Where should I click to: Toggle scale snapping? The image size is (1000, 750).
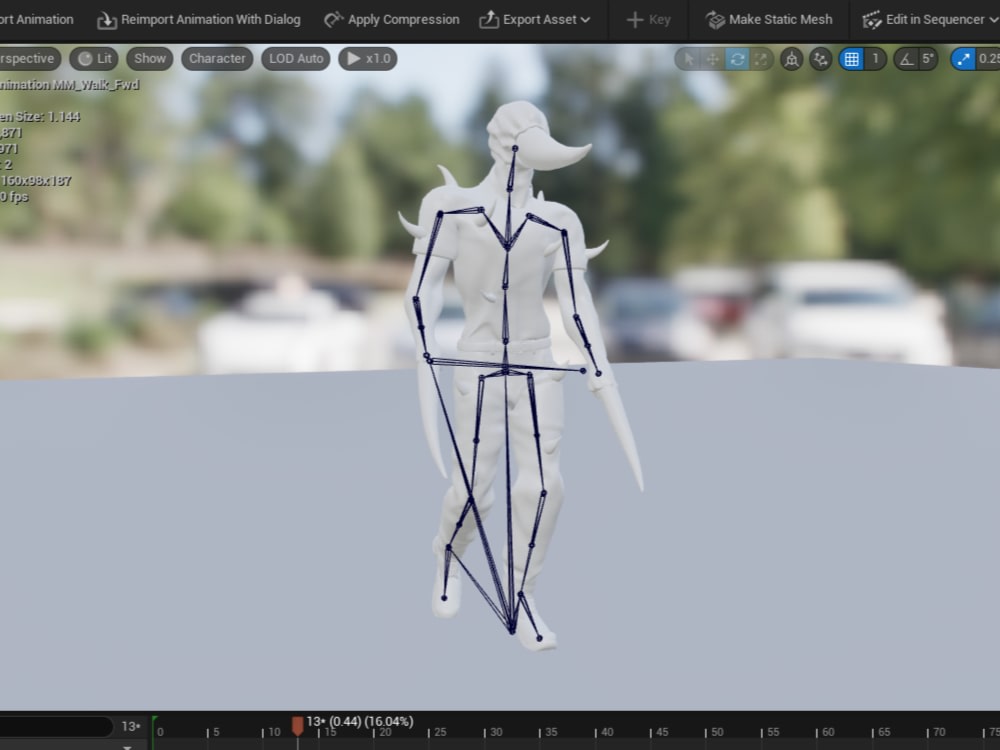click(x=963, y=59)
